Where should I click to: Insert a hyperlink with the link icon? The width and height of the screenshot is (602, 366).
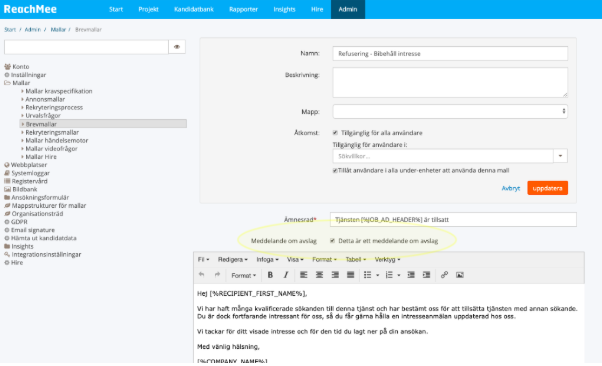(x=444, y=275)
